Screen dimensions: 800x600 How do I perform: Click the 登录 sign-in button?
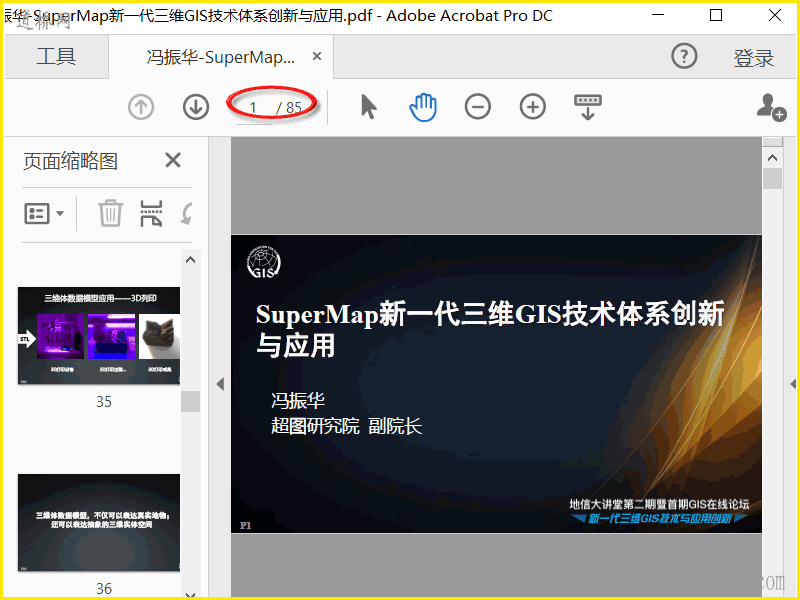tap(754, 58)
